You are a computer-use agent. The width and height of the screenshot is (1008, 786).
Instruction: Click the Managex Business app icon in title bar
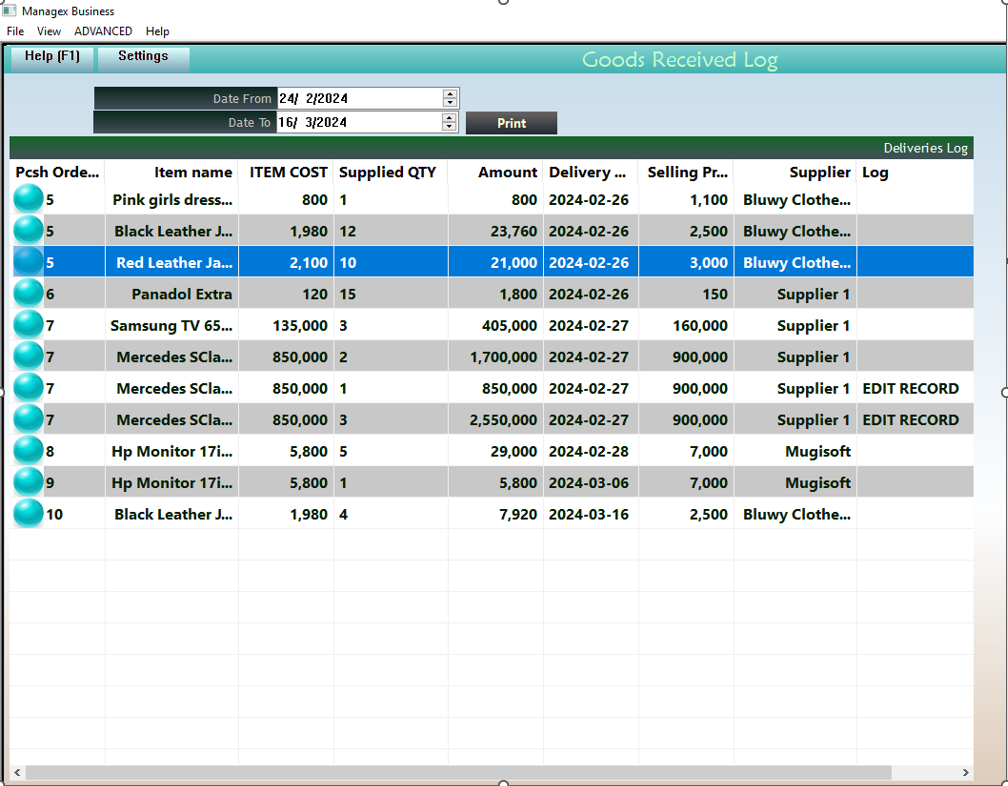pyautogui.click(x=9, y=11)
